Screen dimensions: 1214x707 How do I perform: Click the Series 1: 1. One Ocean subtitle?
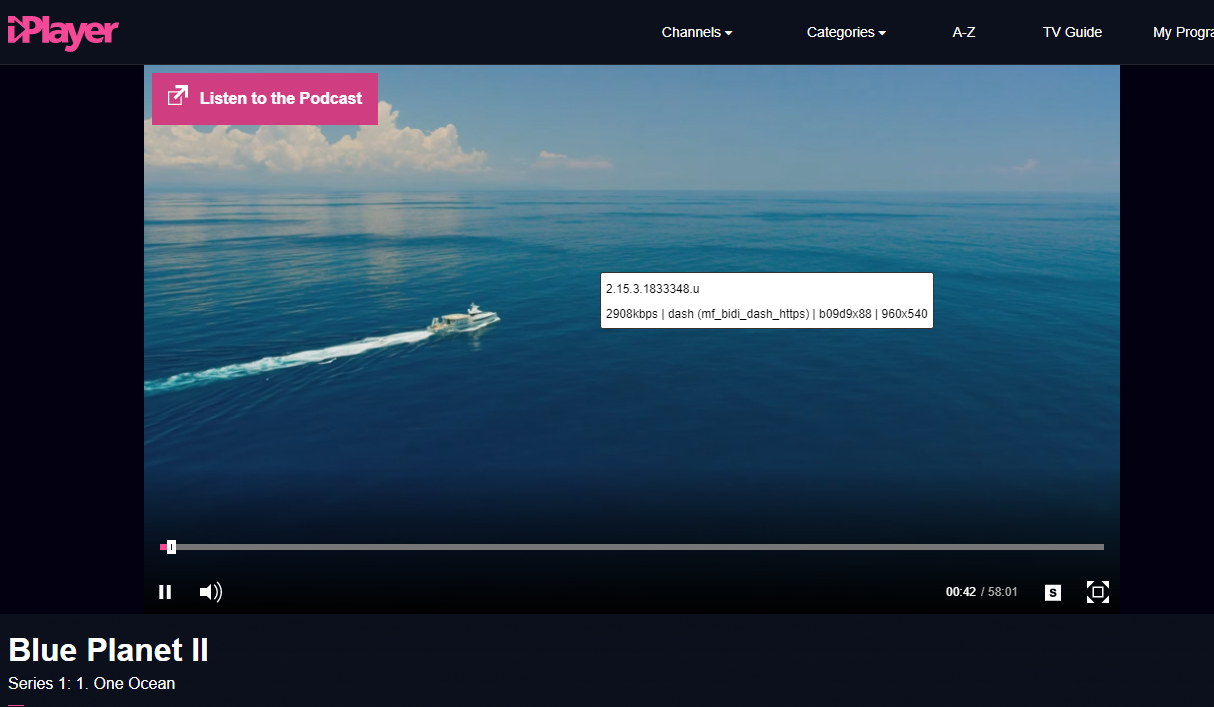92,684
